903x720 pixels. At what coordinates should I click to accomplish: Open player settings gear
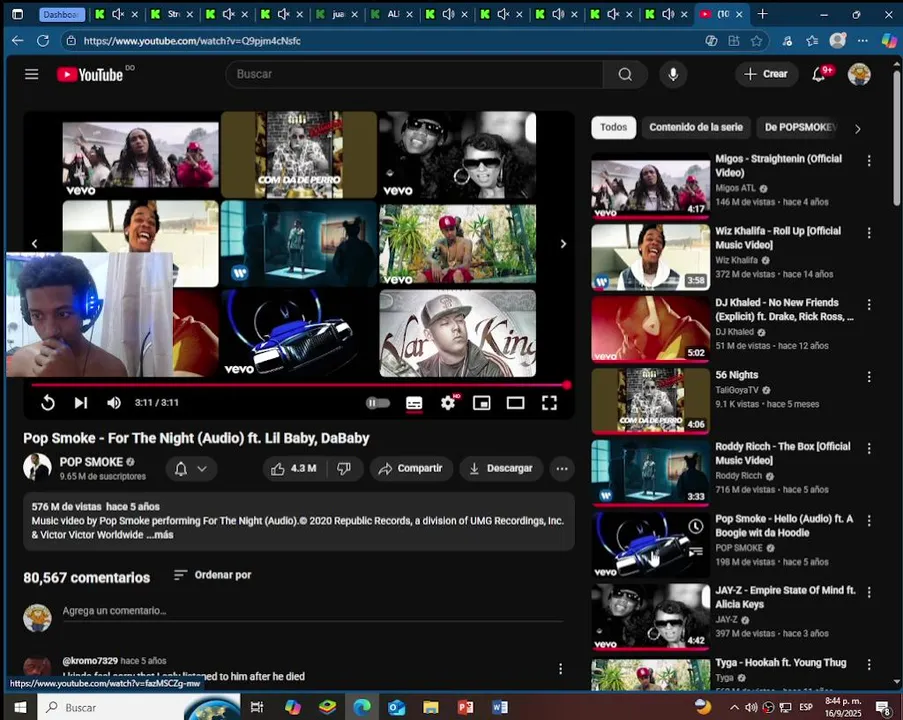click(x=448, y=403)
